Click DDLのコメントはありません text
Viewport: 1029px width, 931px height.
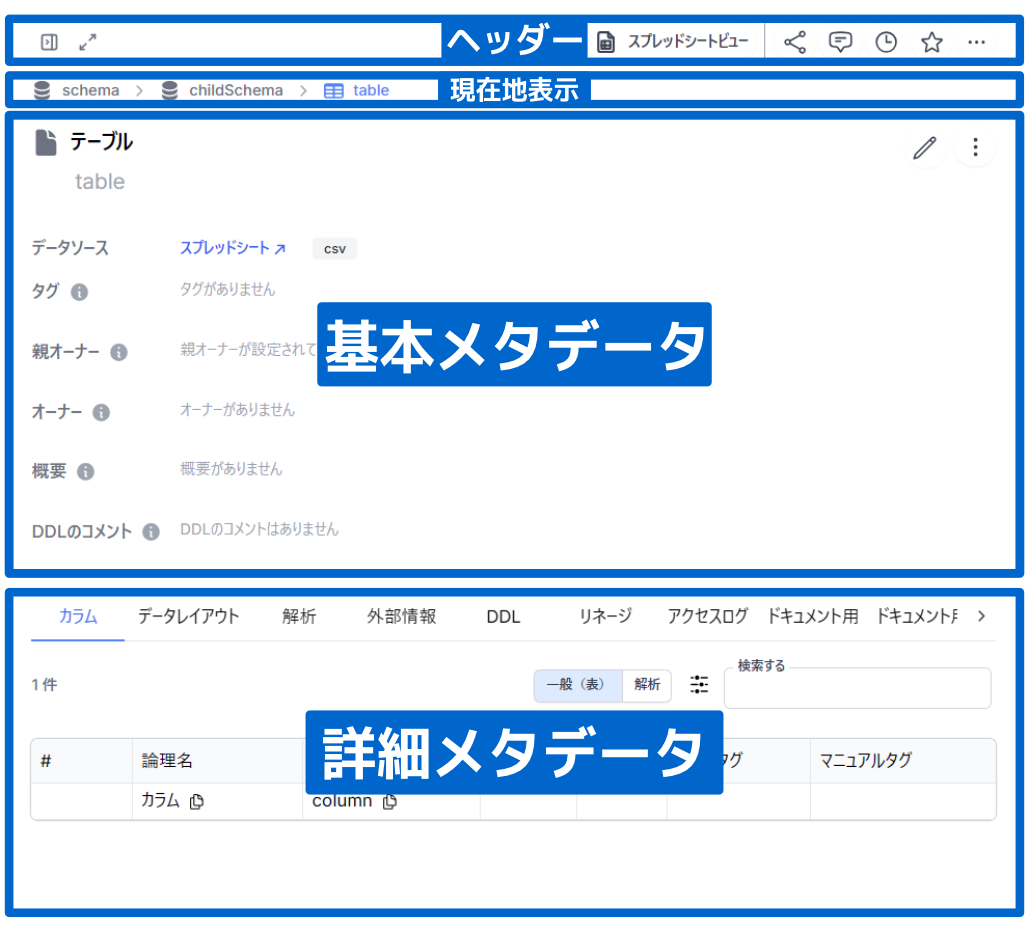click(x=259, y=529)
